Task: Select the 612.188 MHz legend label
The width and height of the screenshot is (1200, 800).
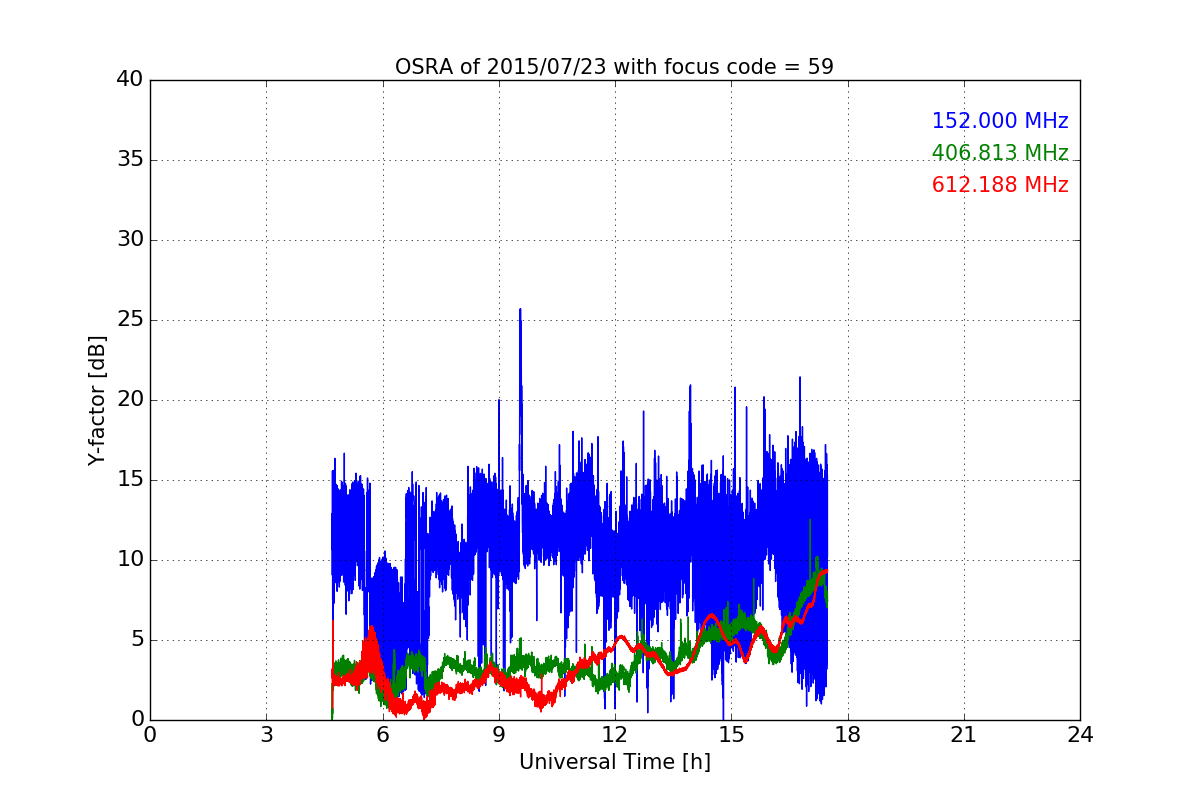Action: [1000, 185]
